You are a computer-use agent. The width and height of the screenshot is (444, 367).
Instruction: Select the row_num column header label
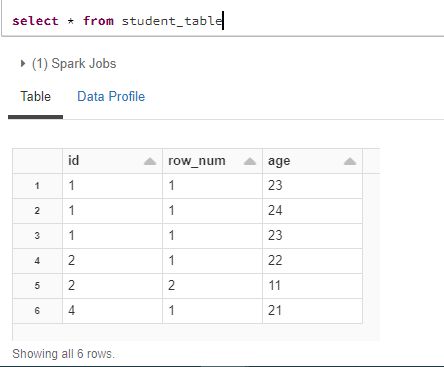coord(197,161)
